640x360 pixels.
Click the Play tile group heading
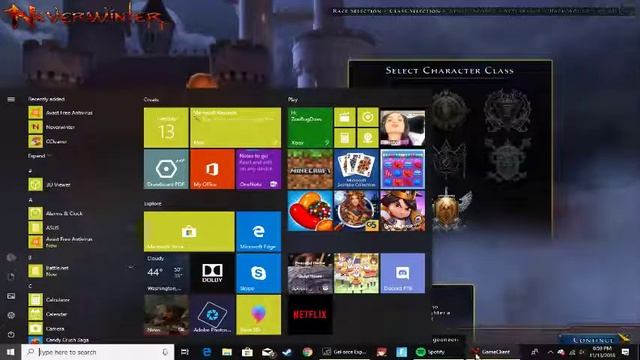[x=293, y=100]
